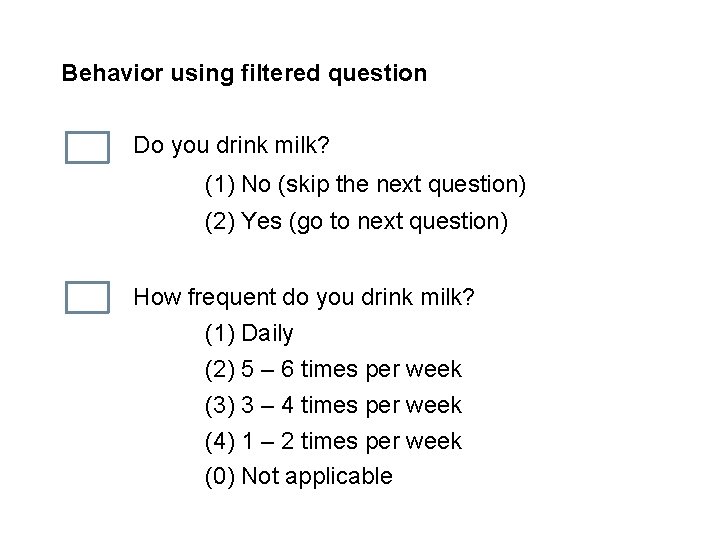Select option (1) No (skip the next question)

366,185
